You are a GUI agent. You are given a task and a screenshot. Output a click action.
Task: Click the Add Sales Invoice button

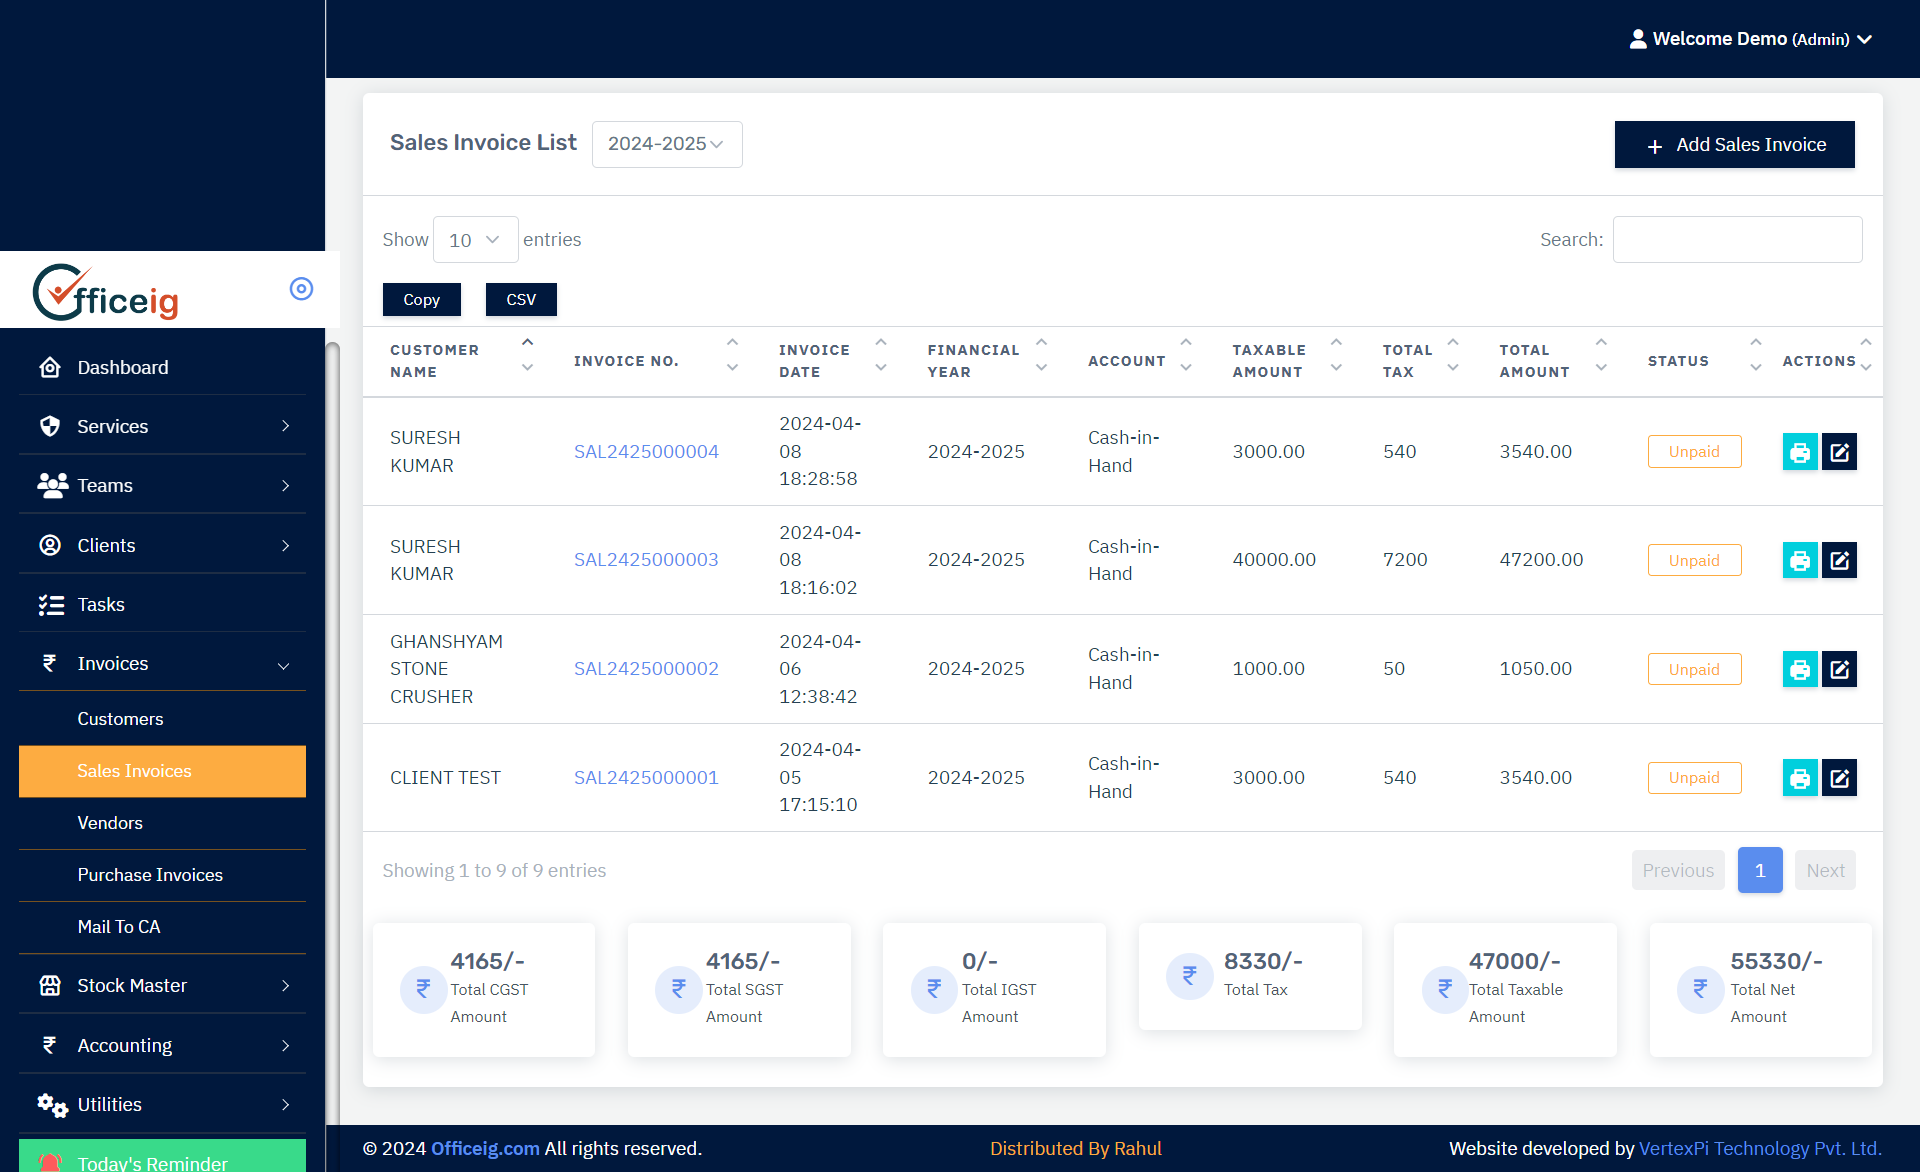pos(1733,145)
